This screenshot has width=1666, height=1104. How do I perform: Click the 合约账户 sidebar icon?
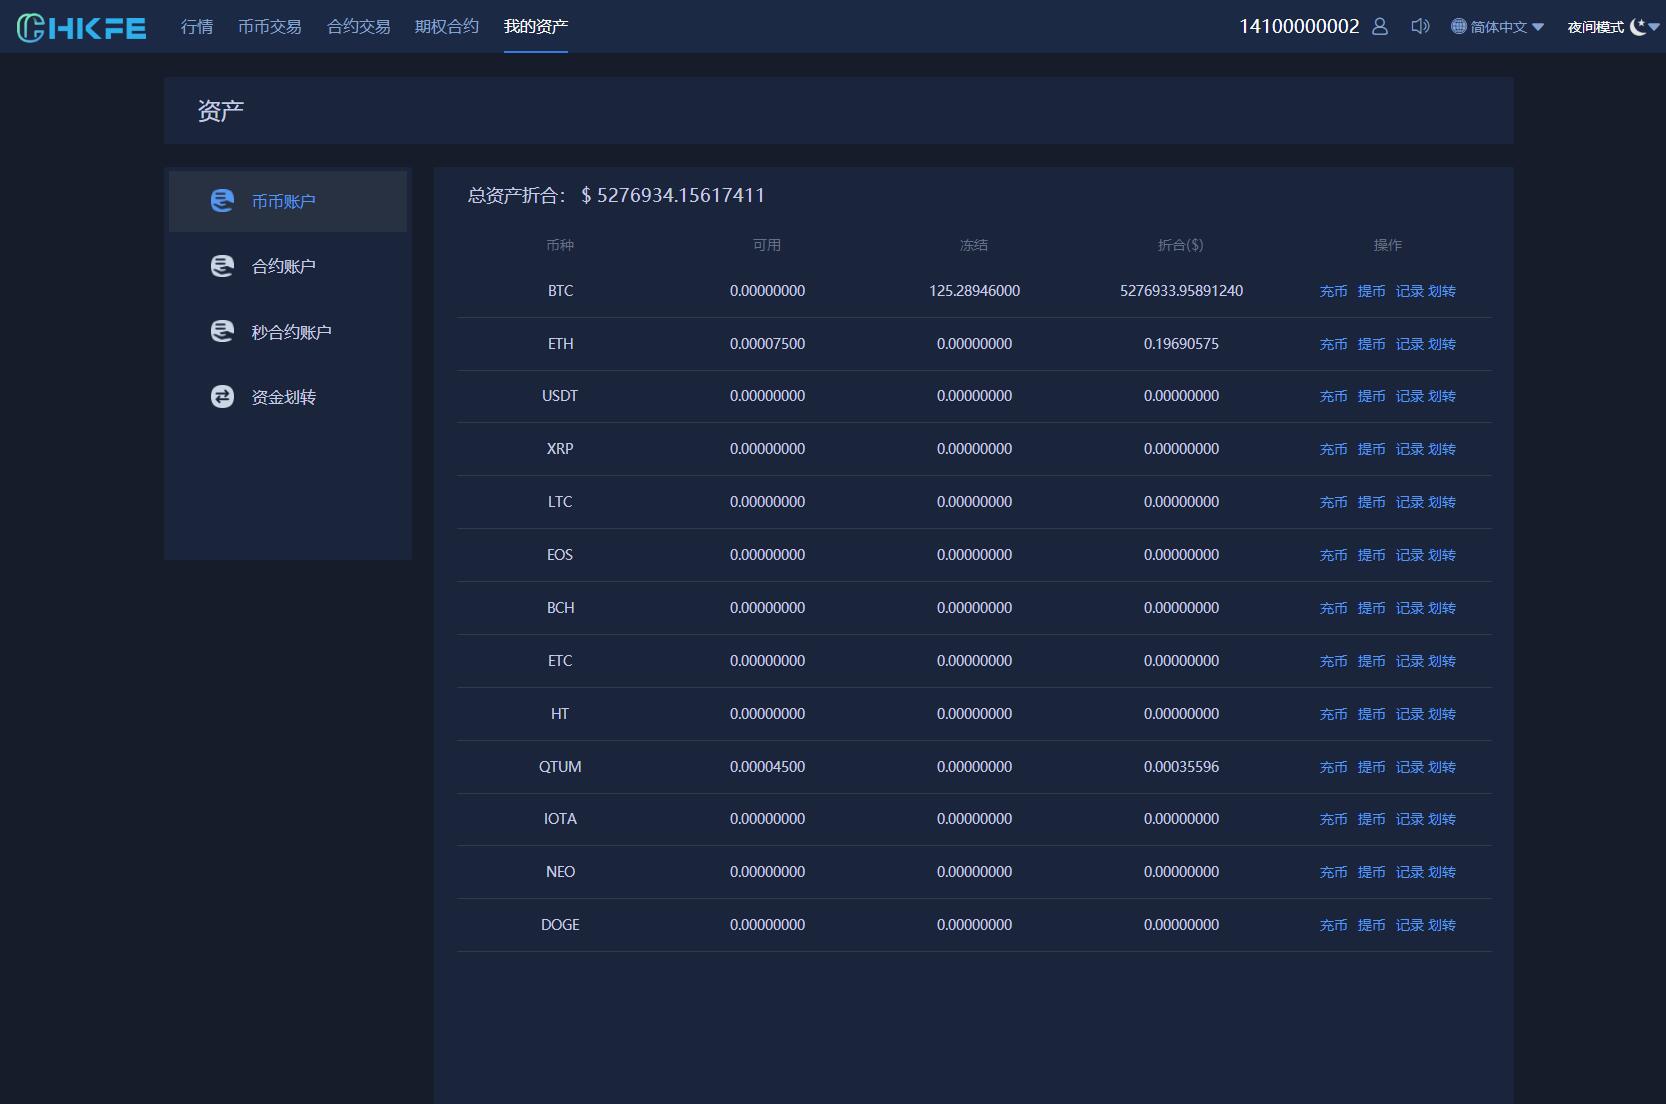point(222,266)
